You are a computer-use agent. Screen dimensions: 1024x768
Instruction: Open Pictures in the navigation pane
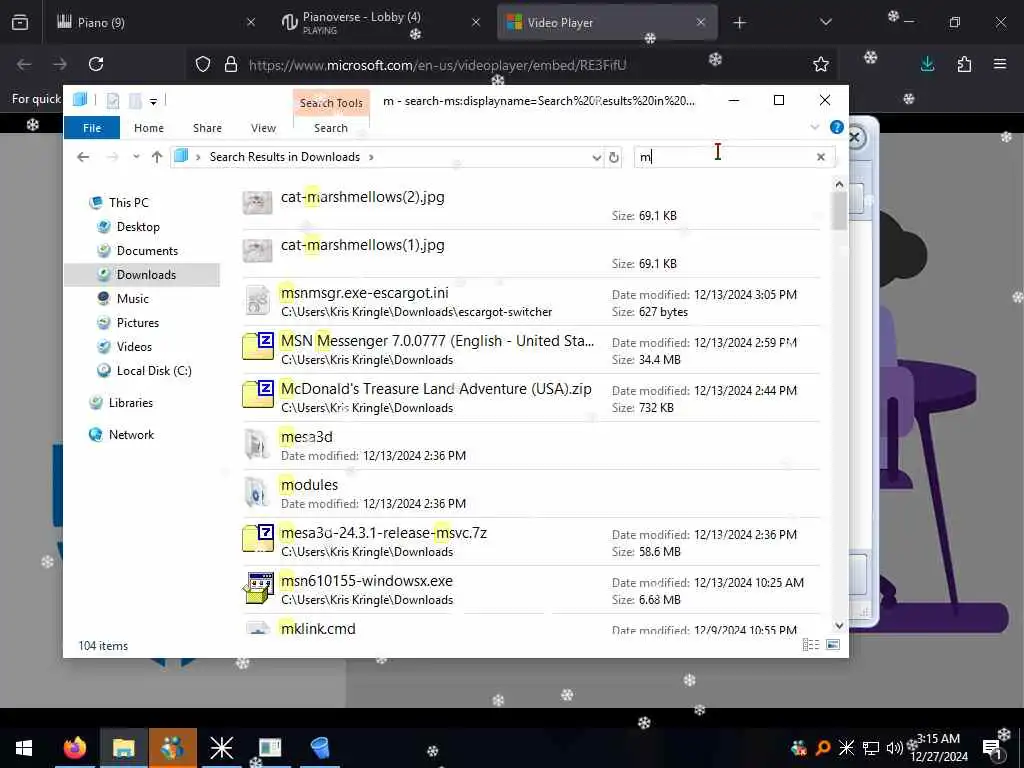tap(137, 323)
